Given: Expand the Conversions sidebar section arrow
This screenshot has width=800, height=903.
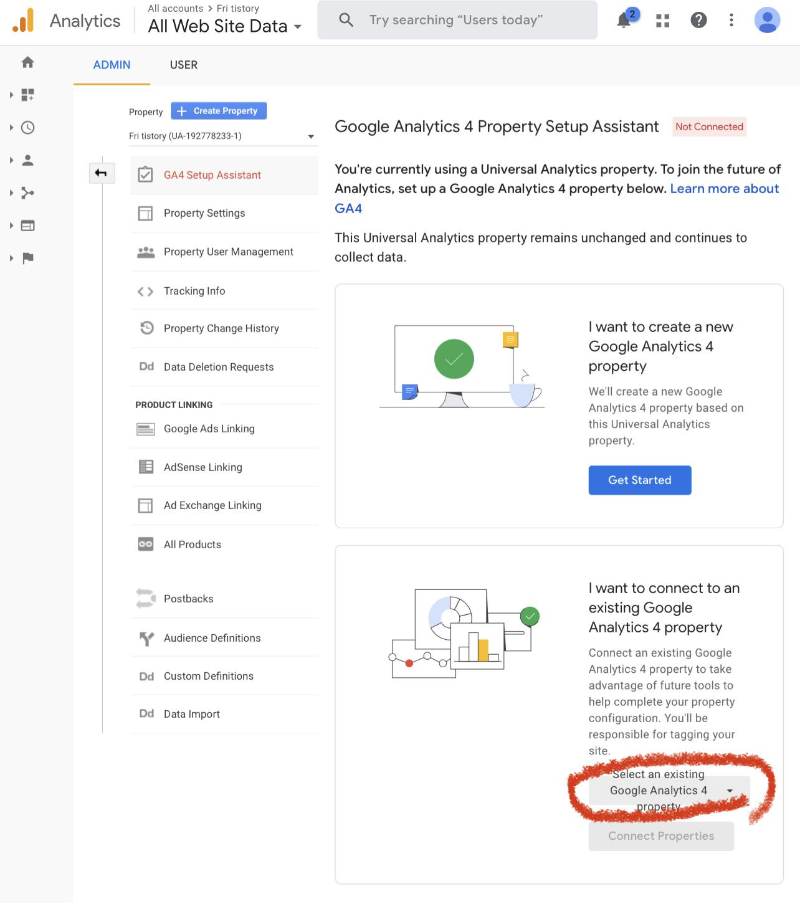Looking at the screenshot, I should tap(11, 258).
